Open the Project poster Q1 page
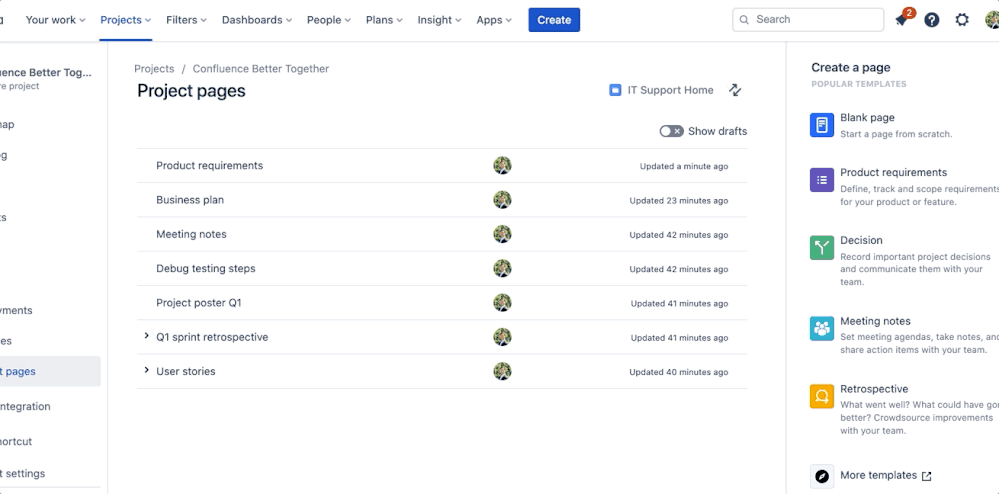The height and width of the screenshot is (494, 999). (199, 303)
